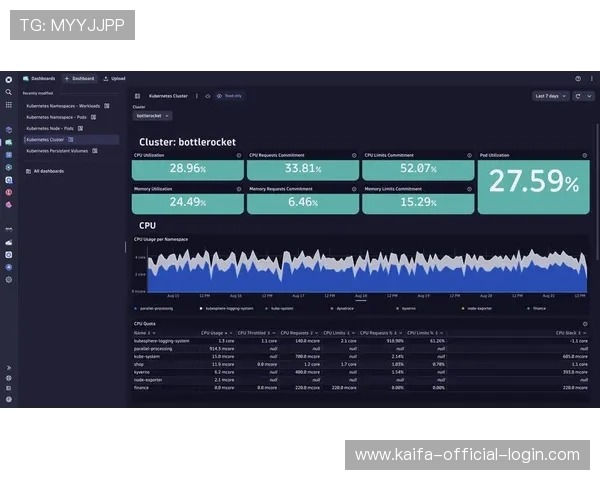Screen dimensions: 600x480
Task: Open the CPU Usage column header menu
Action: coord(231,333)
